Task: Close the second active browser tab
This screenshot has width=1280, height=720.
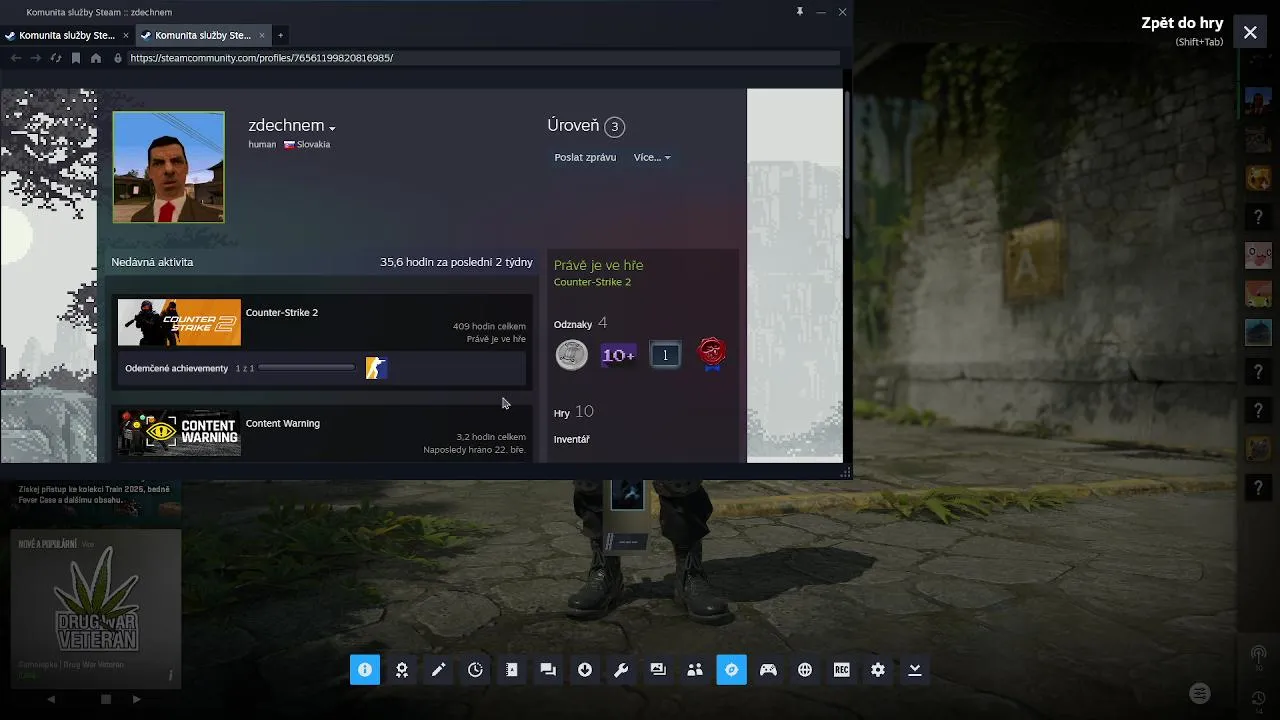Action: tap(262, 35)
